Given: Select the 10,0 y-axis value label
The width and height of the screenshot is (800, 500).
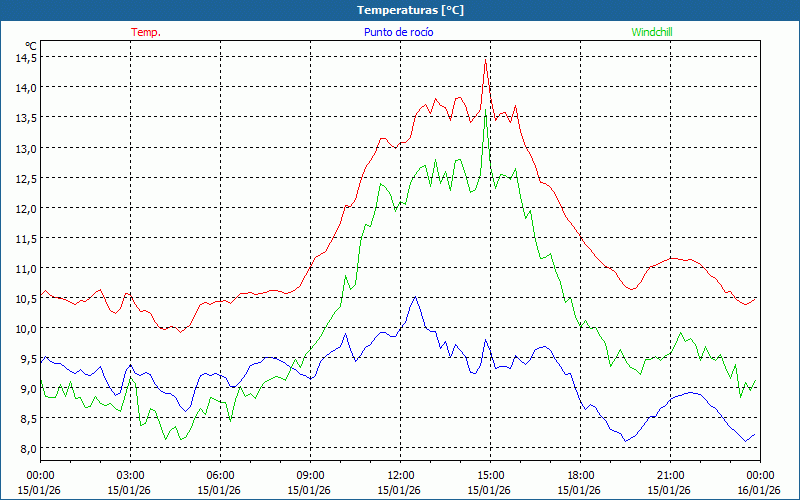Looking at the screenshot, I should tap(25, 328).
